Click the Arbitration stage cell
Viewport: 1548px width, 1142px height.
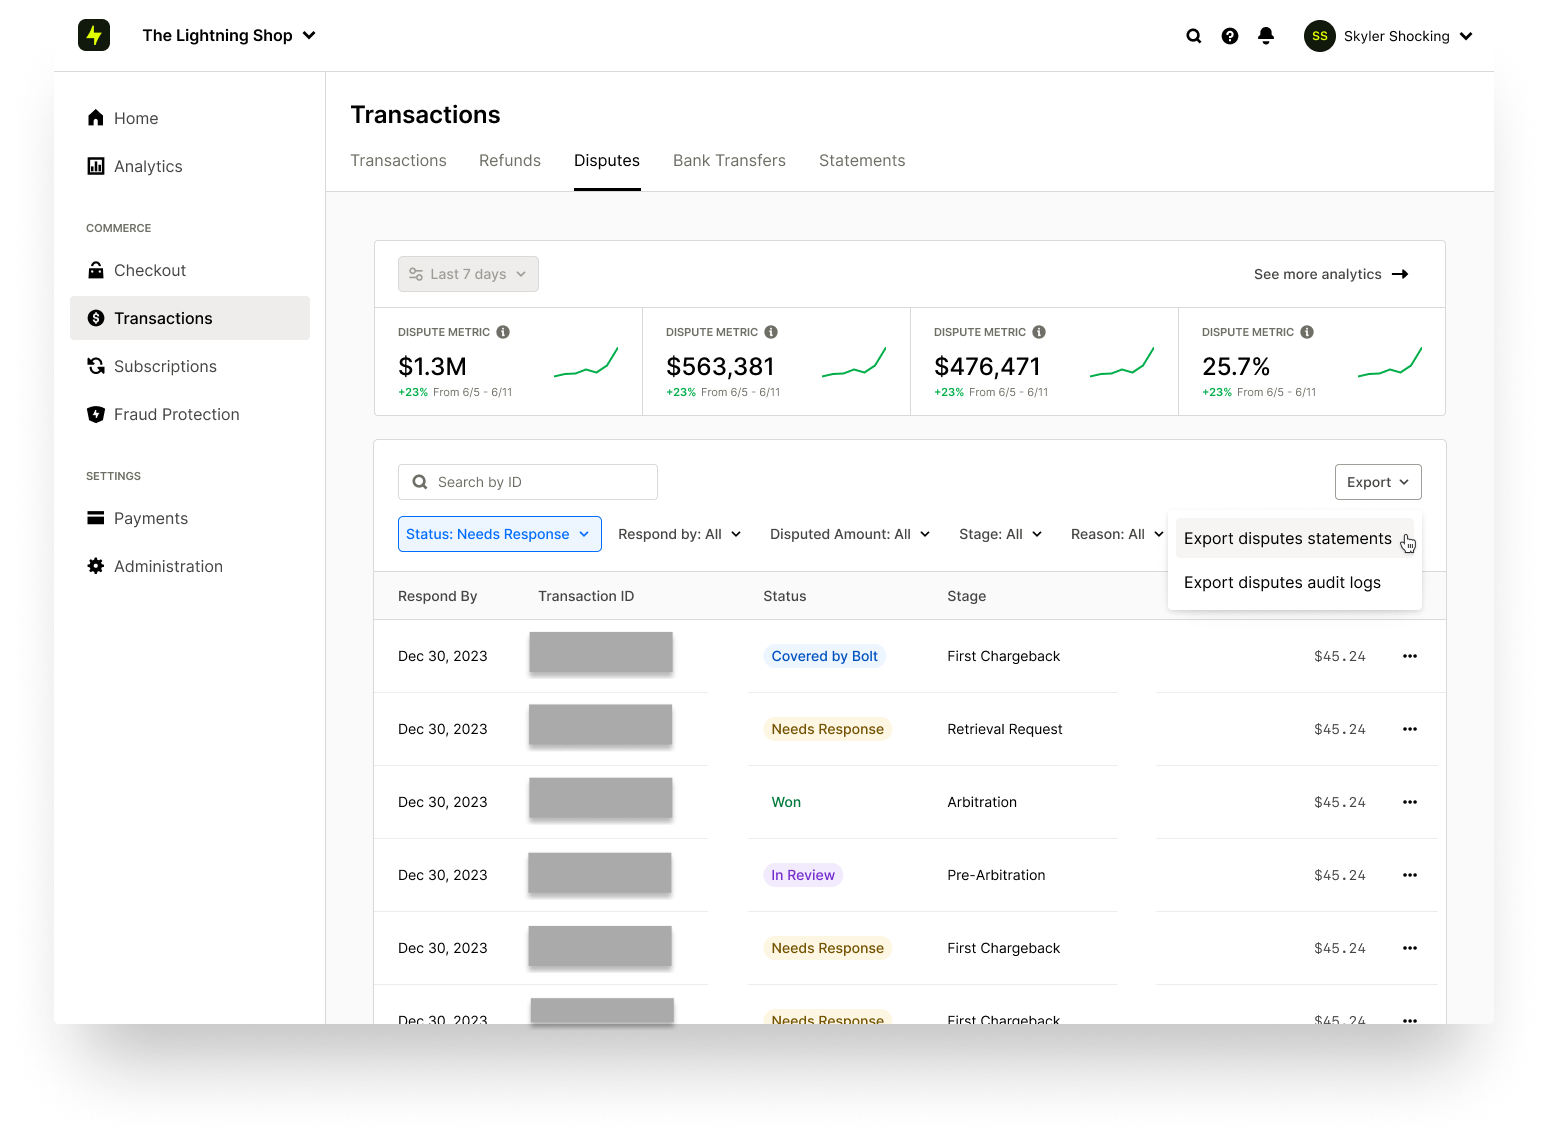point(982,802)
